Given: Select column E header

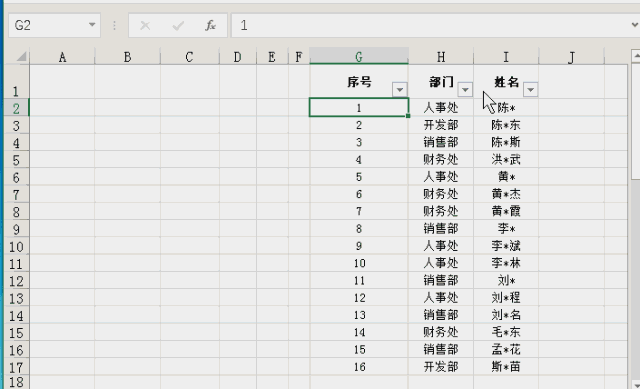Looking at the screenshot, I should pyautogui.click(x=272, y=57).
